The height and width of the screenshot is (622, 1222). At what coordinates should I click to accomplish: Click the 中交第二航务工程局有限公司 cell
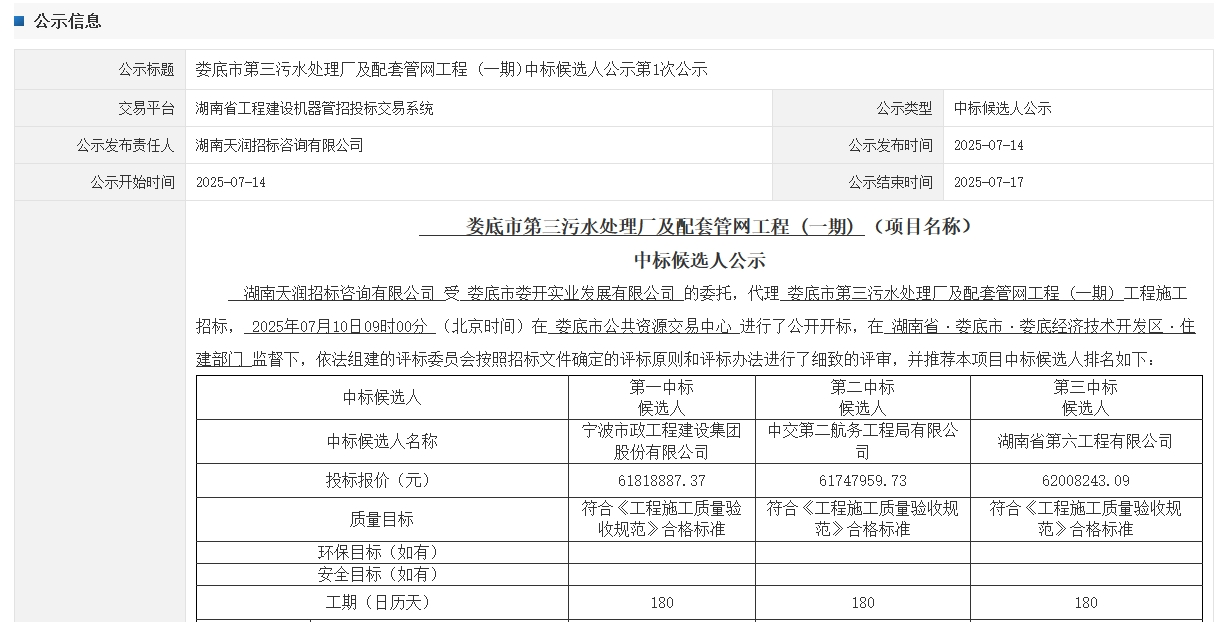(x=862, y=441)
